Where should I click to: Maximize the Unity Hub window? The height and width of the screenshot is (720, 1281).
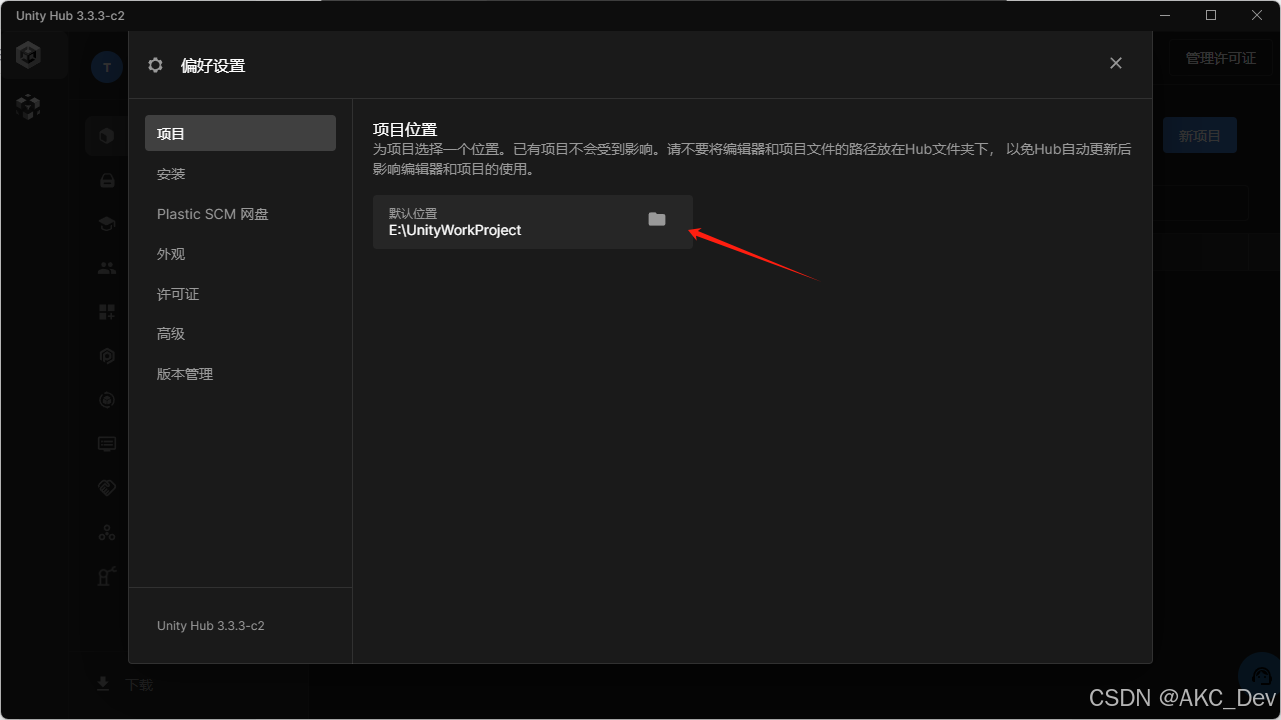click(1211, 15)
